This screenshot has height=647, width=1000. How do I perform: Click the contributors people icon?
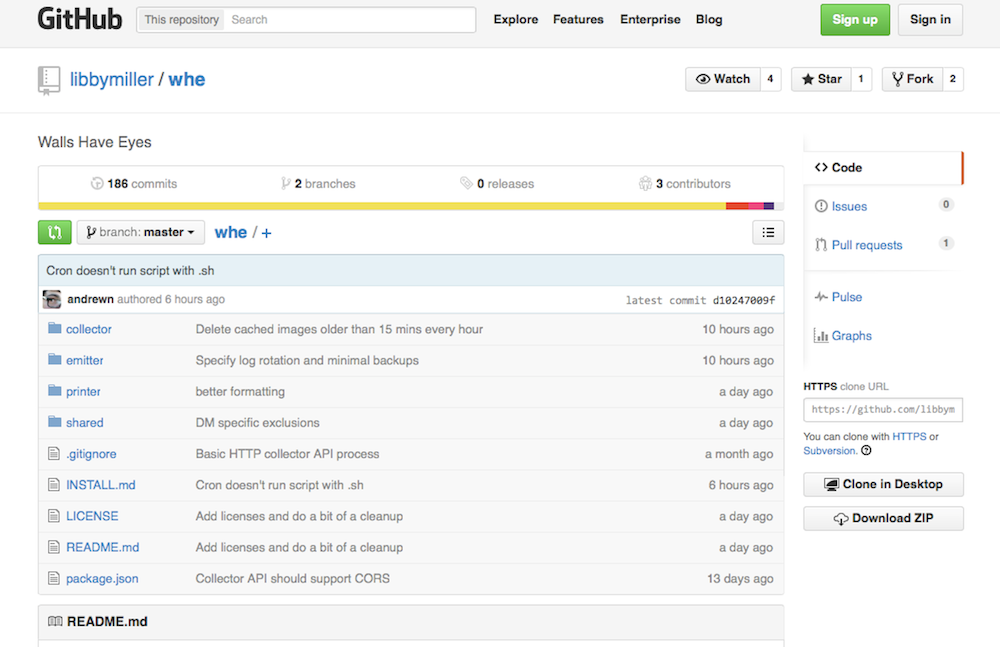click(x=645, y=184)
